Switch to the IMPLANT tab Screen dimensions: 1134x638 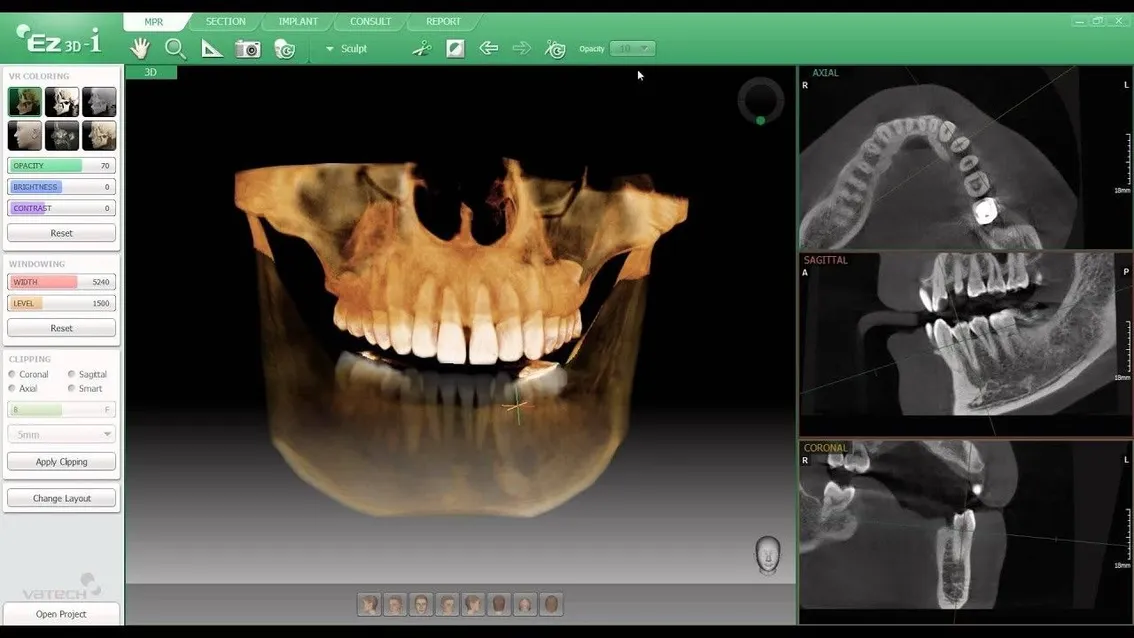pyautogui.click(x=298, y=21)
